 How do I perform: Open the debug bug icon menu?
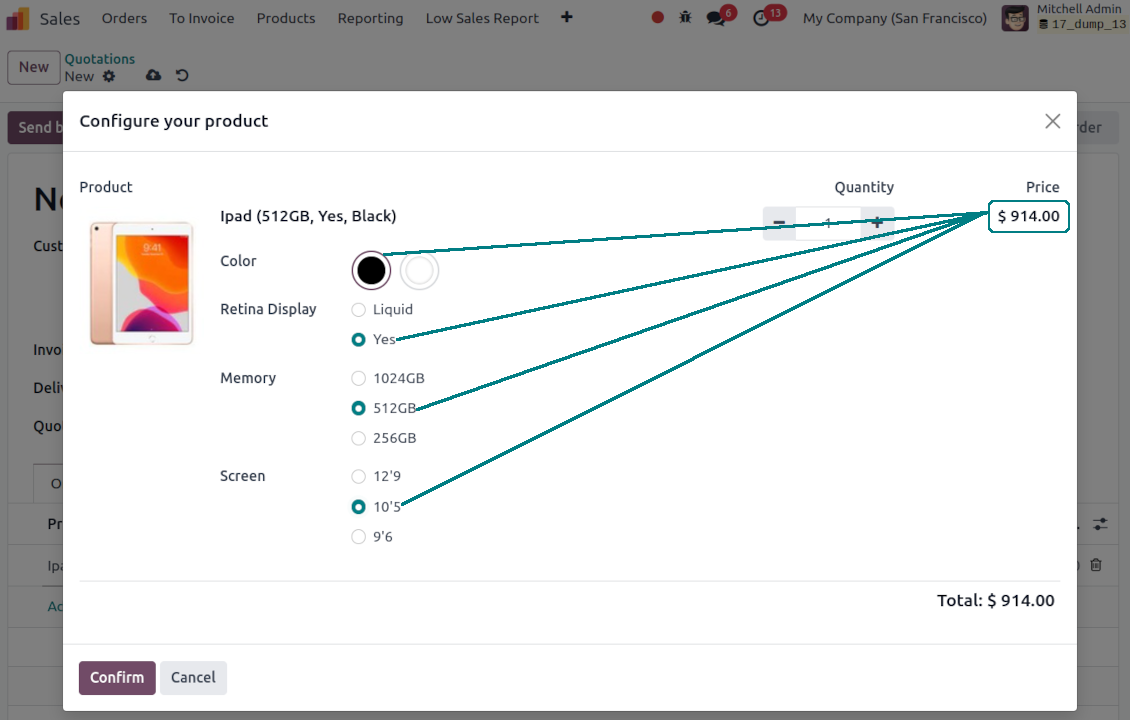click(685, 17)
